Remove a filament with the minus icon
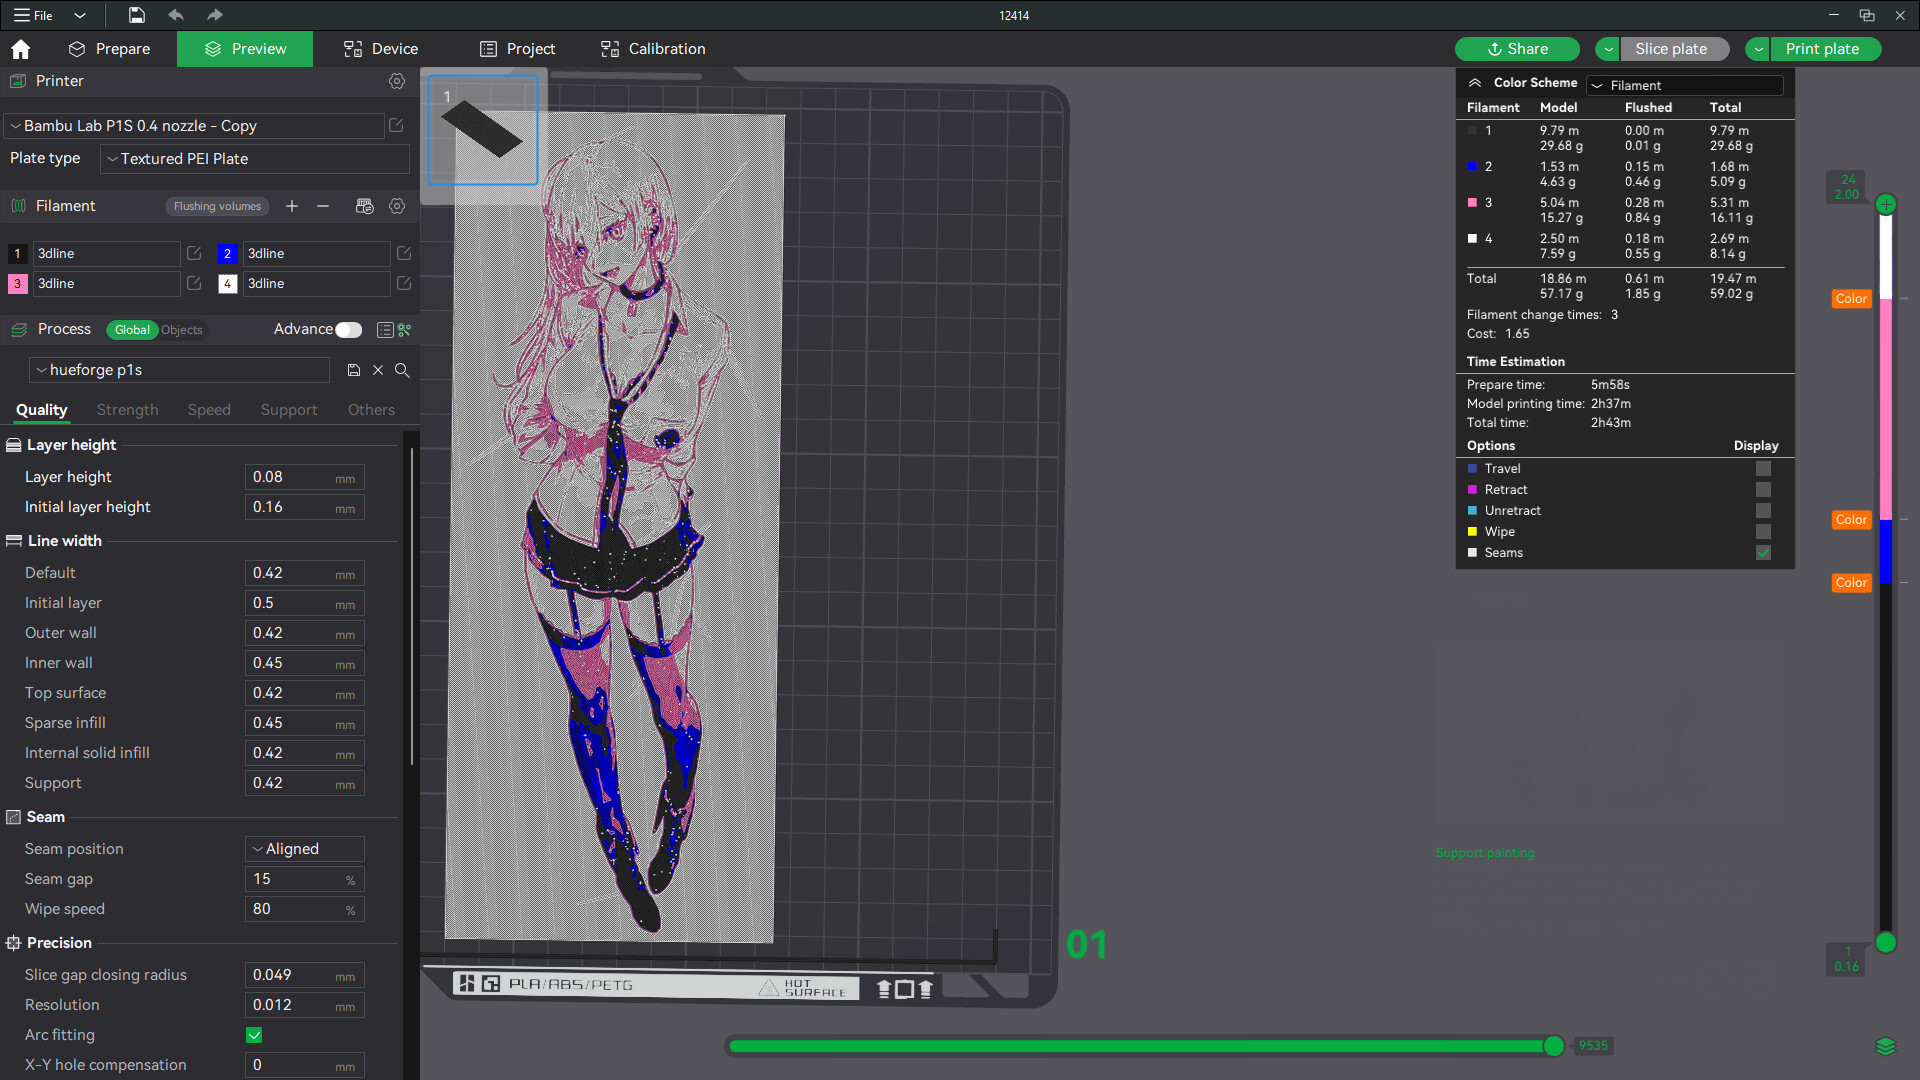The height and width of the screenshot is (1080, 1920). pyautogui.click(x=323, y=206)
